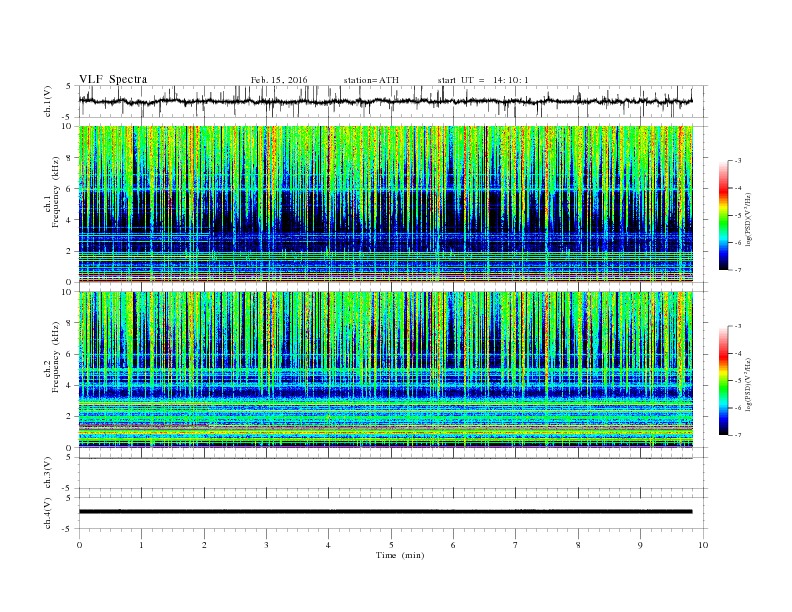
Task: Click the time axis tick label "10"
Action: 703,545
